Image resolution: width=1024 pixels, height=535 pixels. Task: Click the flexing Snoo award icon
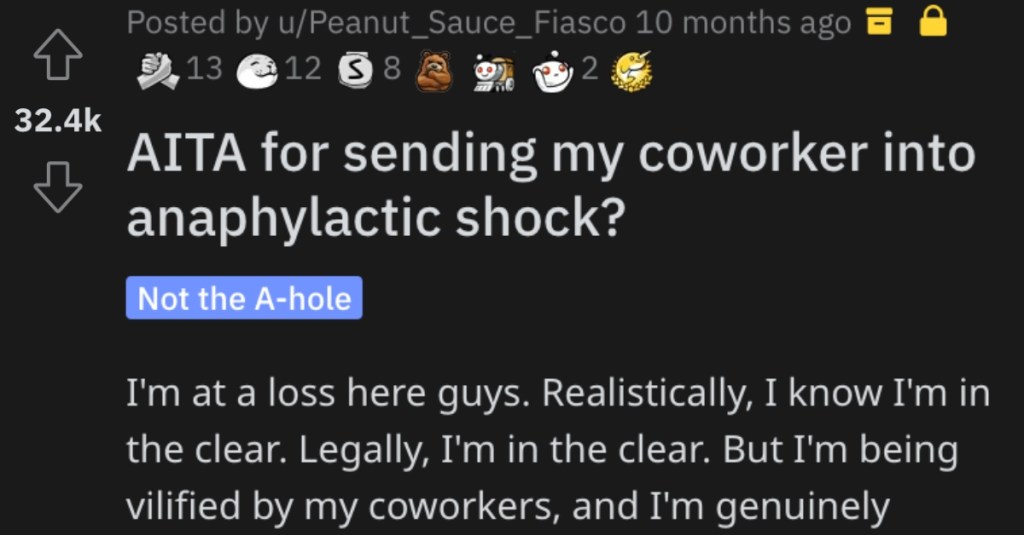pos(553,72)
